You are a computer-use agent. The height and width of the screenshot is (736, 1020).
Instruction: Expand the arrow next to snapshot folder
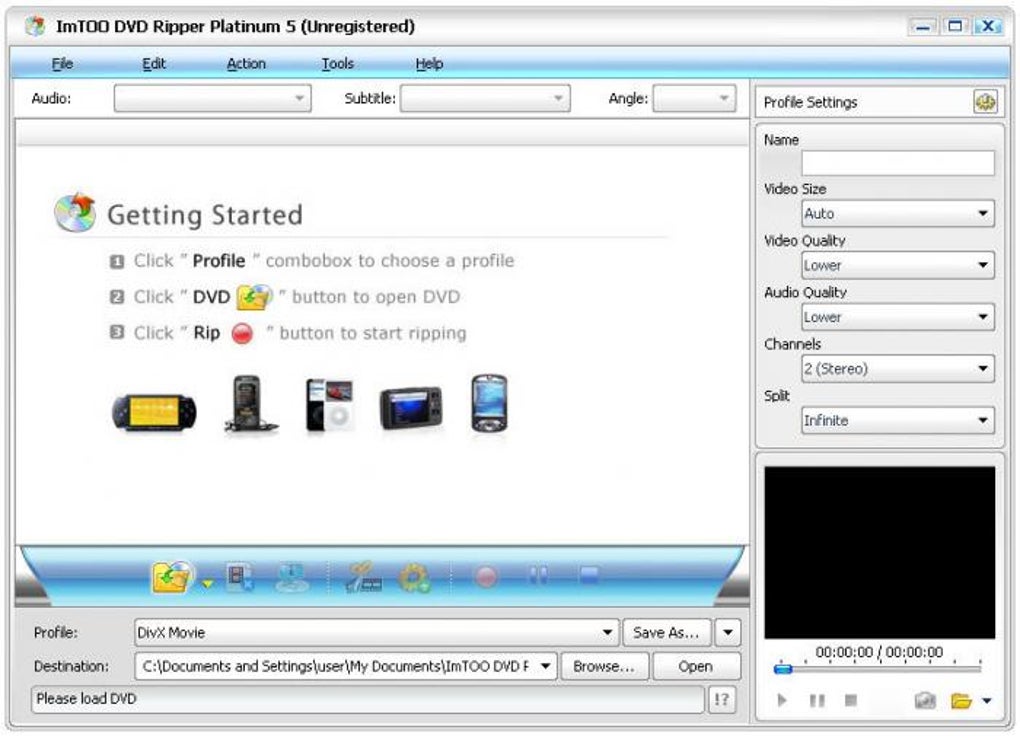[x=987, y=701]
